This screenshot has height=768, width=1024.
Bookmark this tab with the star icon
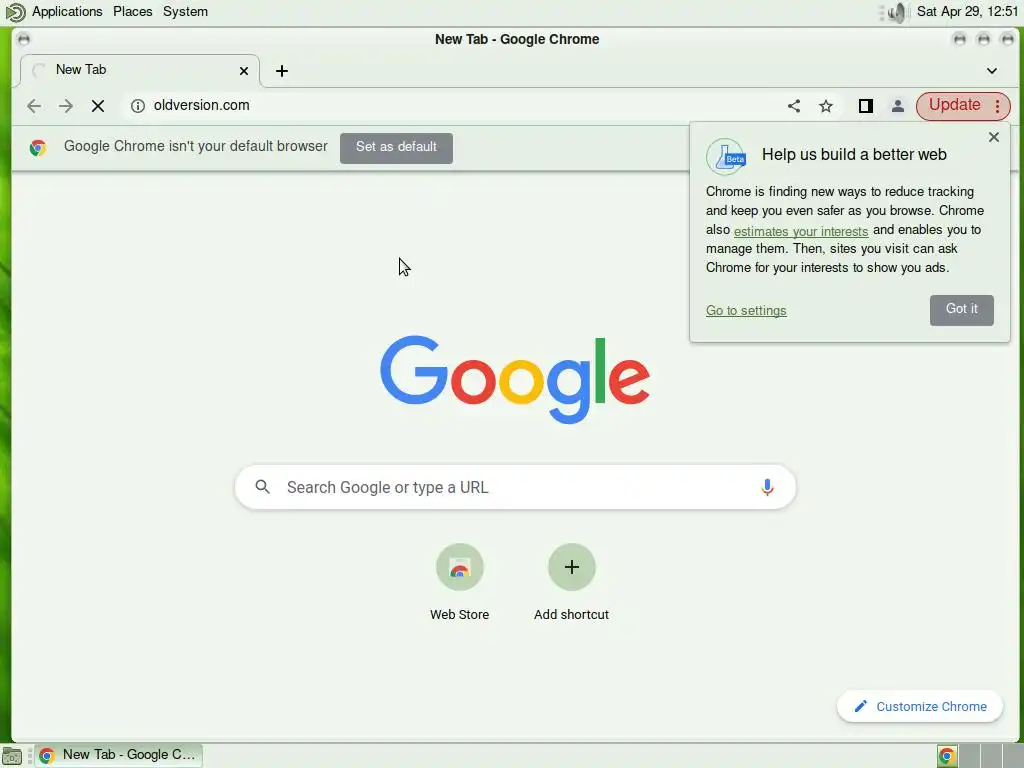click(x=826, y=106)
